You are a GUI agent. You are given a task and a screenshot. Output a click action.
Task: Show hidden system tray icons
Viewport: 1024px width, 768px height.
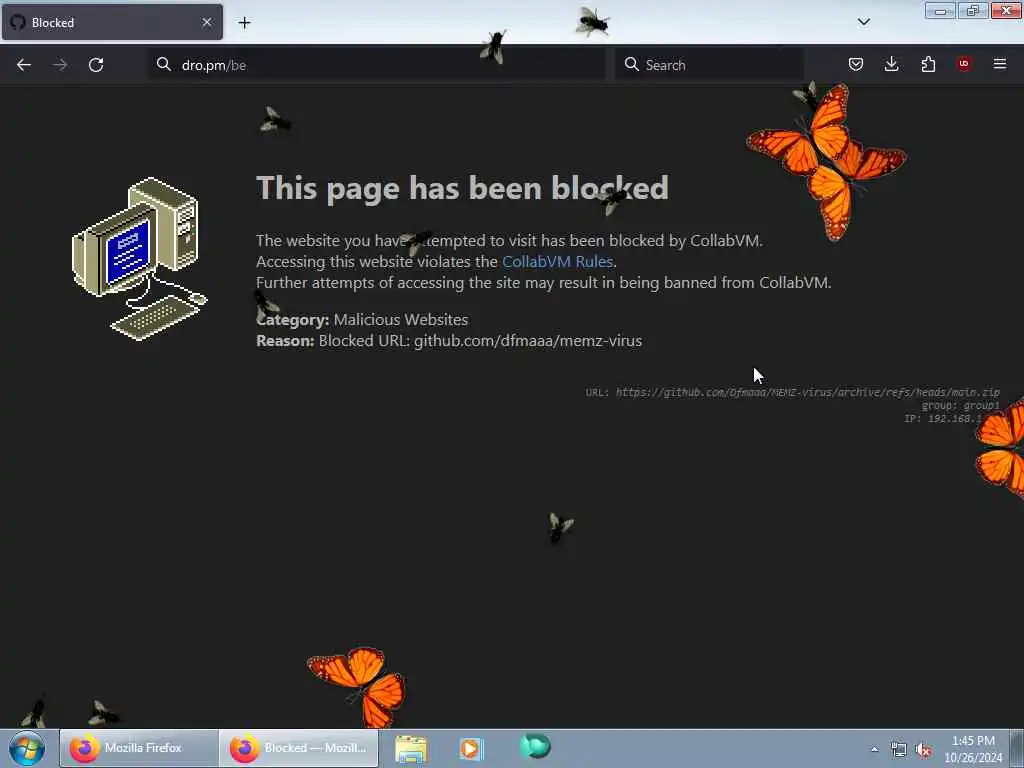(874, 750)
